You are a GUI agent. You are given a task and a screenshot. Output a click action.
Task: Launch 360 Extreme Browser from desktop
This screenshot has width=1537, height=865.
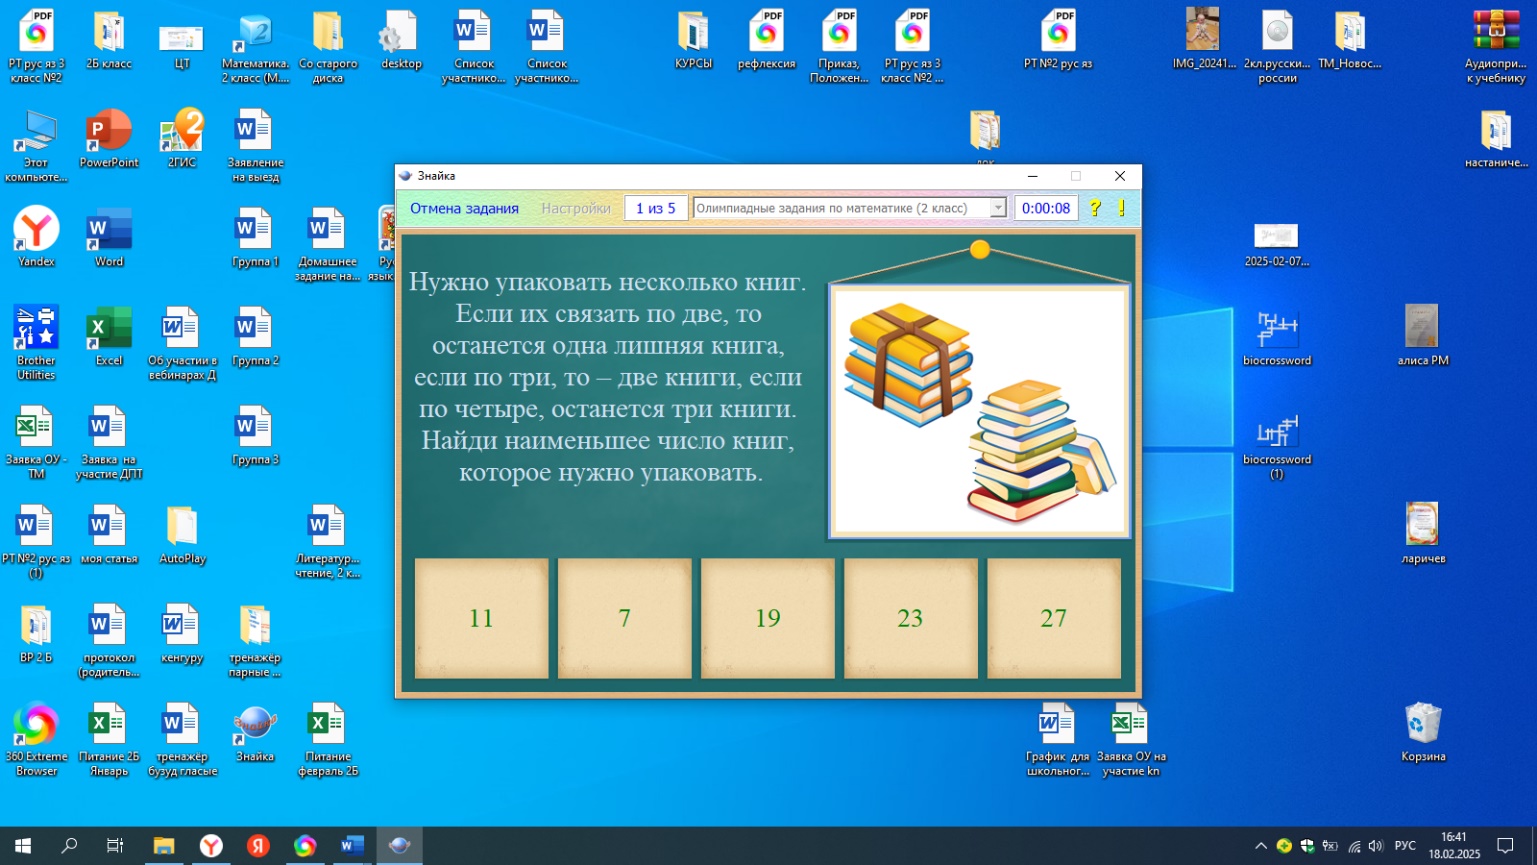pos(36,734)
